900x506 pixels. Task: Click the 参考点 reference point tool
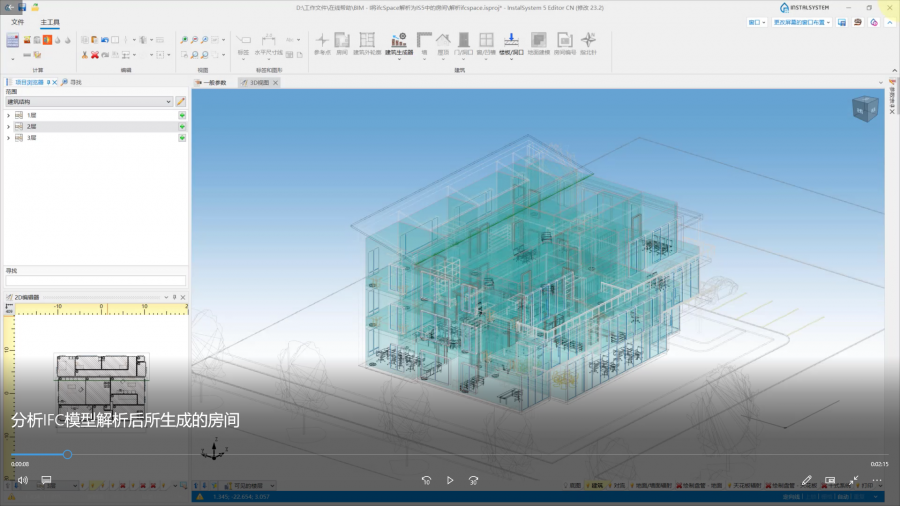point(322,42)
